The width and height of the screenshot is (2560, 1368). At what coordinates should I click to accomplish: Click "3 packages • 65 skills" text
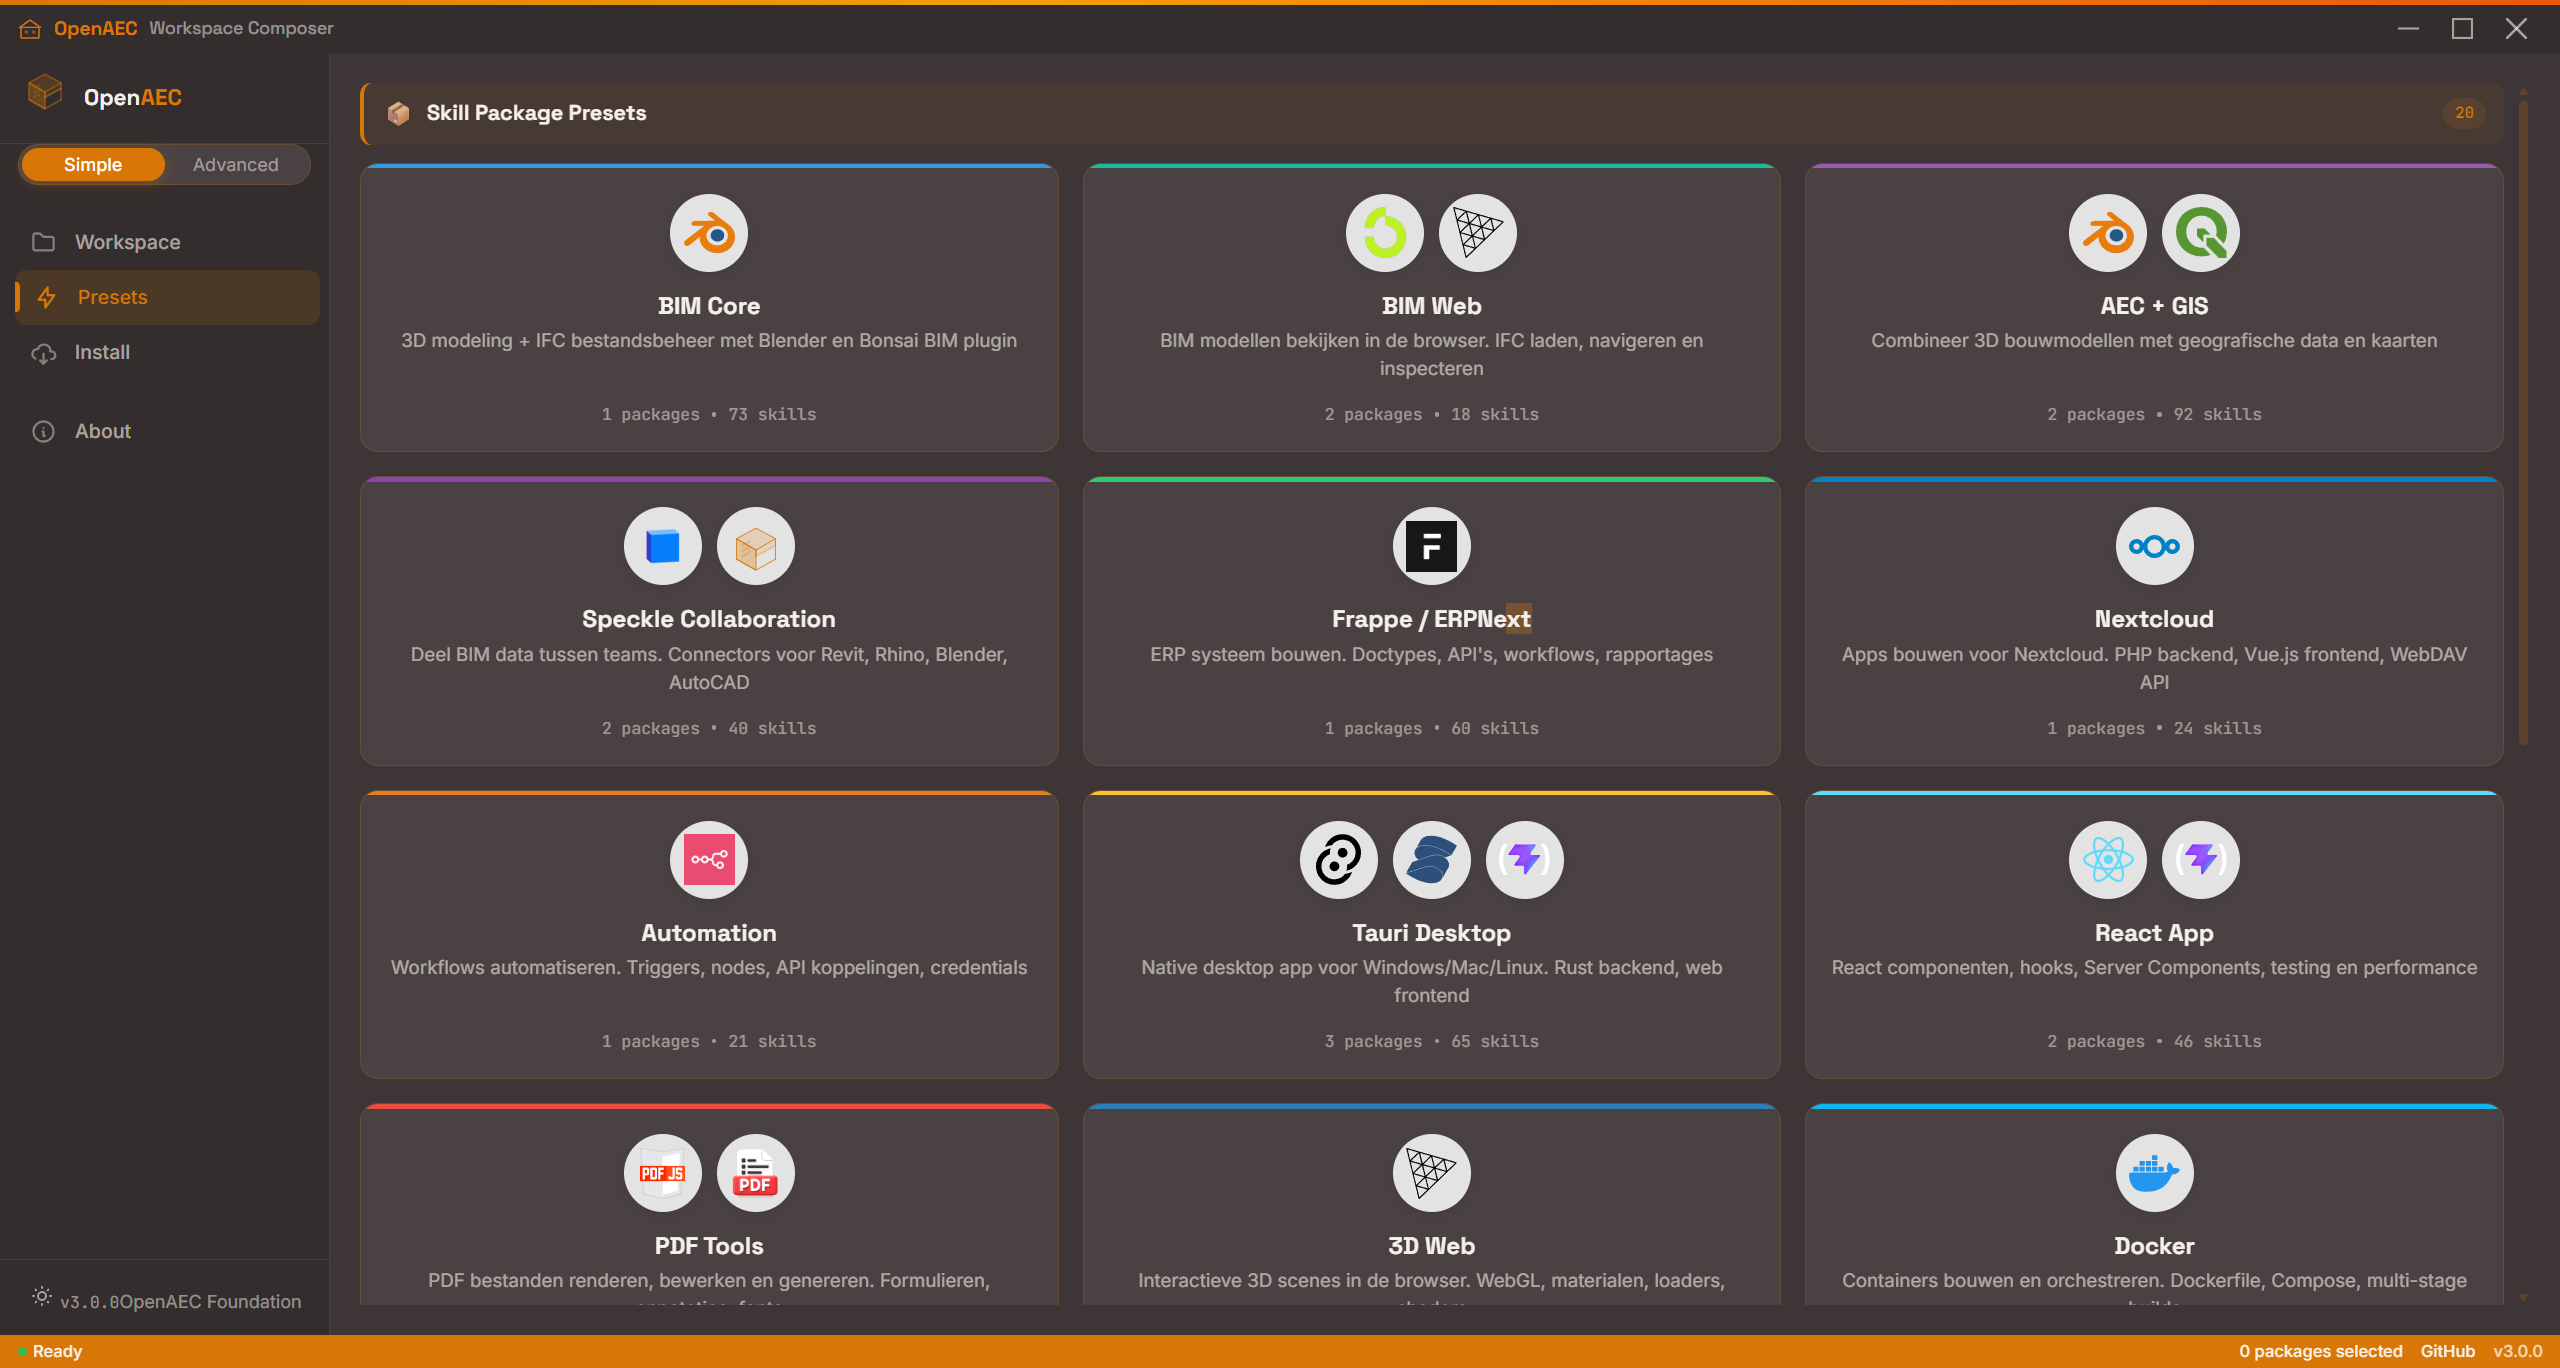pos(1432,1041)
